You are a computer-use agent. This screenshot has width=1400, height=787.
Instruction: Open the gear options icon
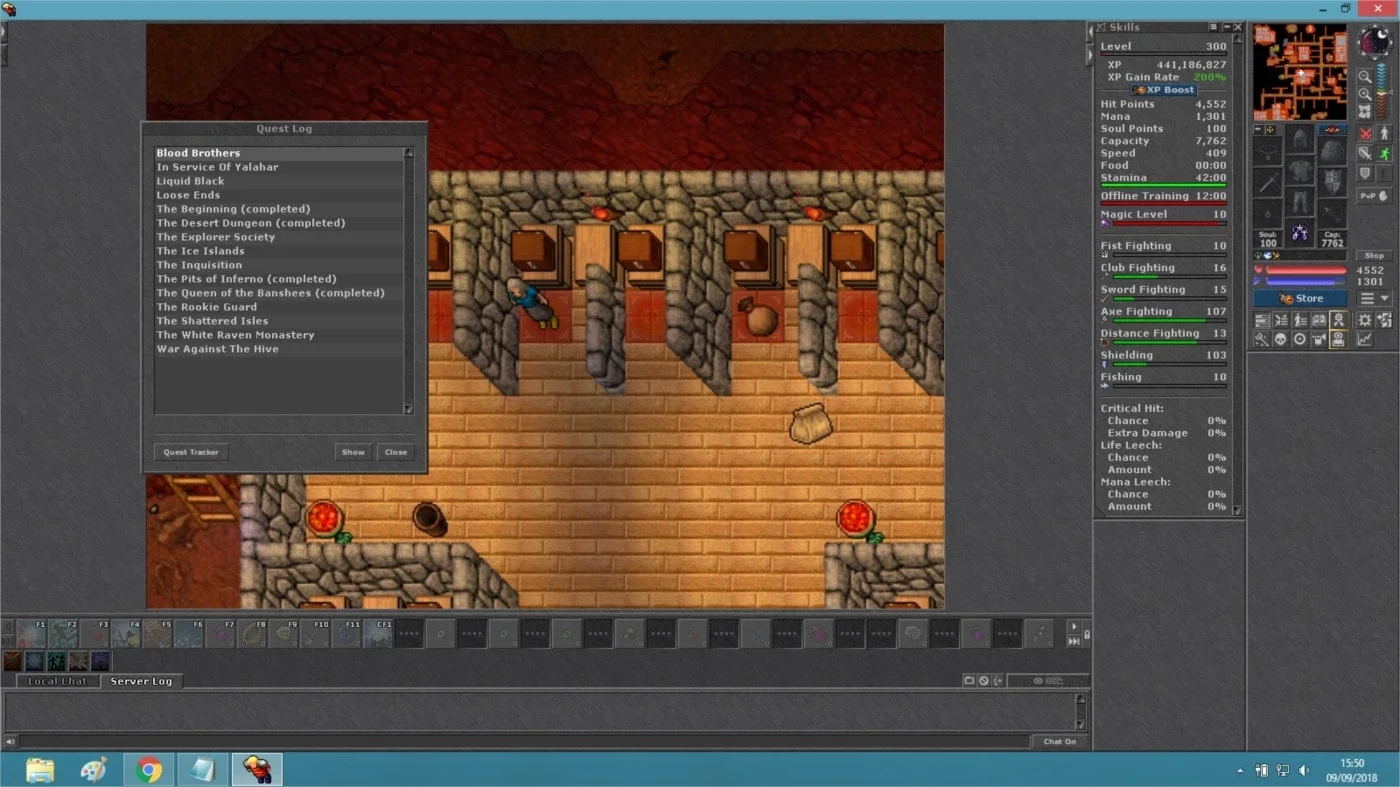[1364, 320]
